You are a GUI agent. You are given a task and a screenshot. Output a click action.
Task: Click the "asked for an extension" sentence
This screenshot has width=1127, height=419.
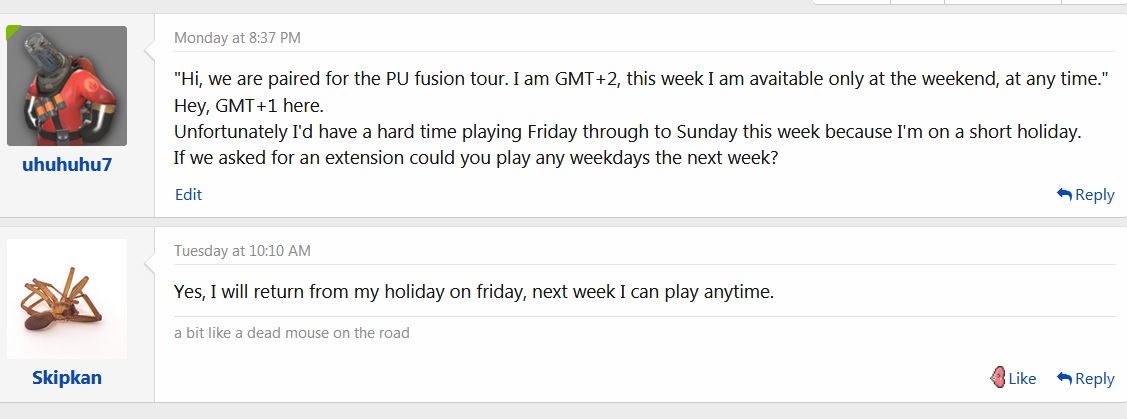[476, 158]
